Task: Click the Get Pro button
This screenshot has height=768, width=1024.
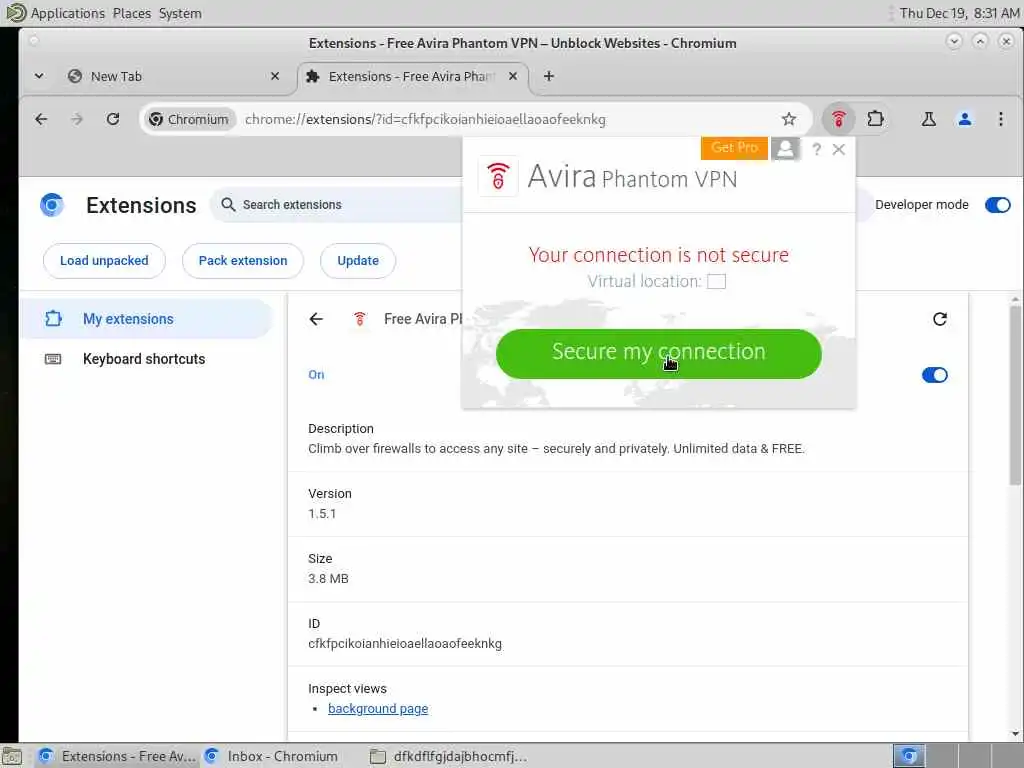Action: point(735,148)
